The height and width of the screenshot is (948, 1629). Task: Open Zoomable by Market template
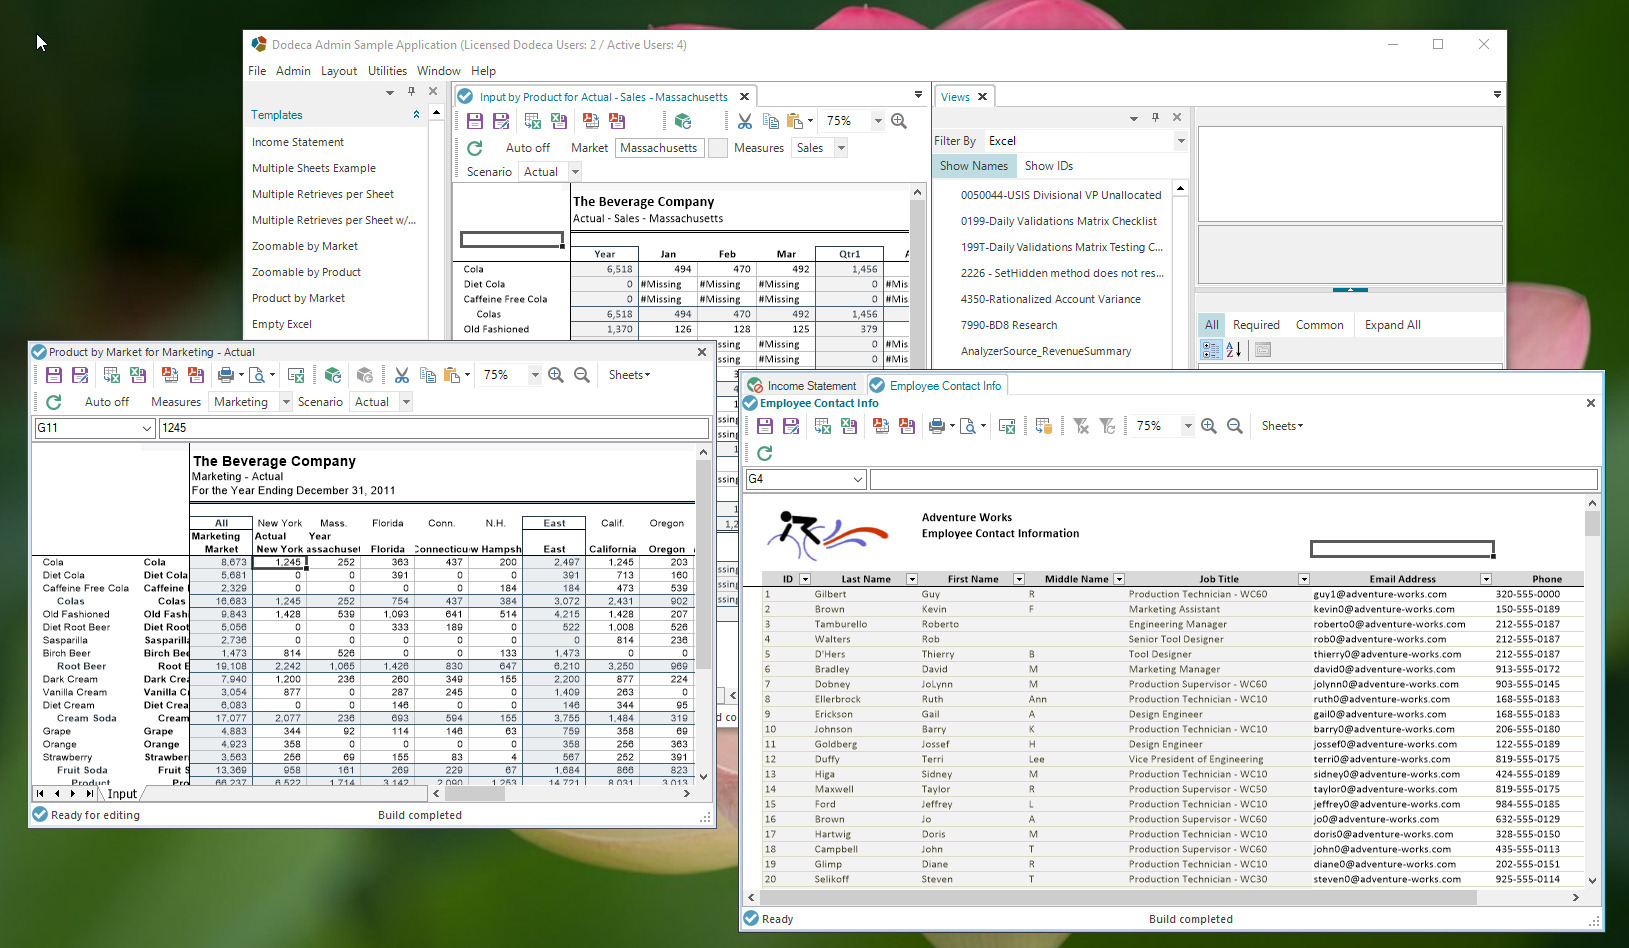coord(305,246)
